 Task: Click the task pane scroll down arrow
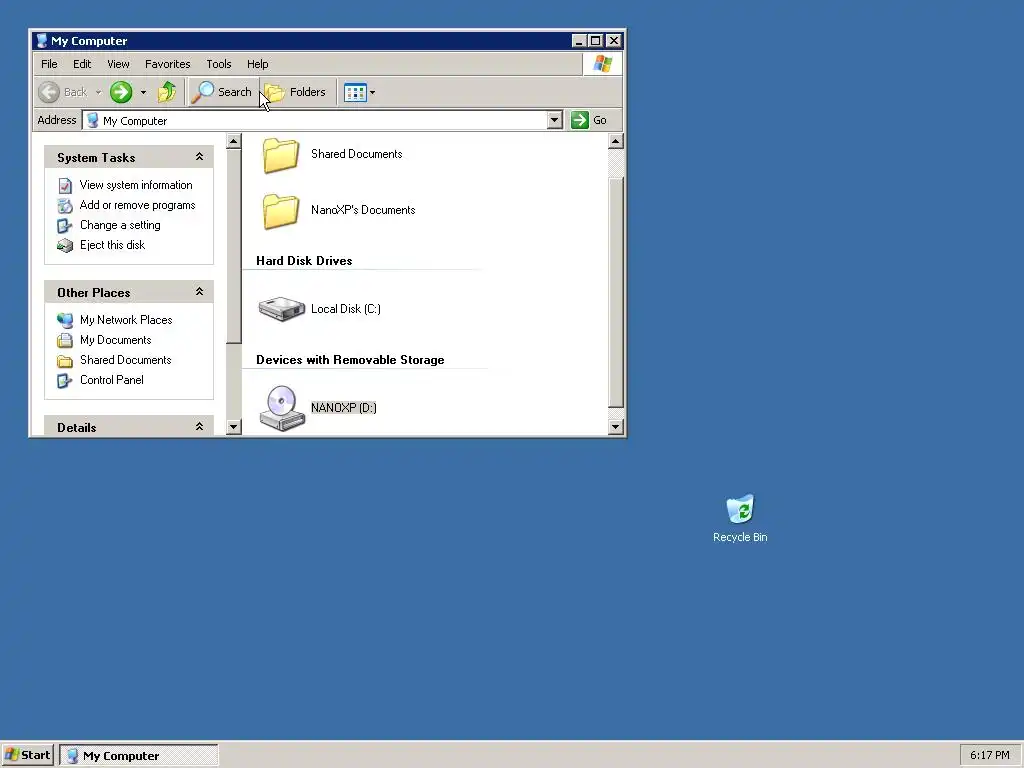click(234, 427)
